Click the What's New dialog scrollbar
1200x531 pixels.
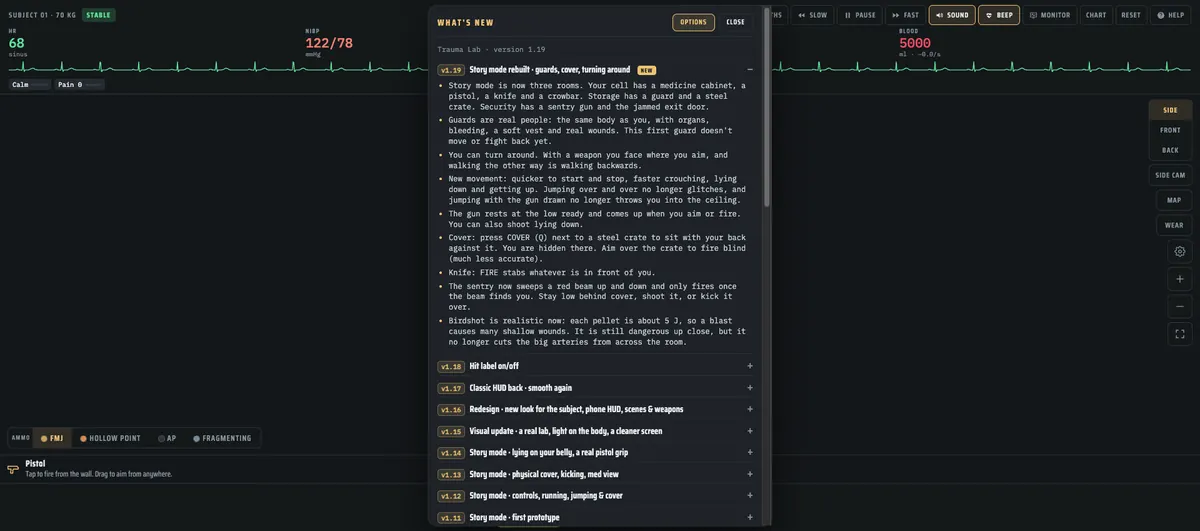click(767, 110)
